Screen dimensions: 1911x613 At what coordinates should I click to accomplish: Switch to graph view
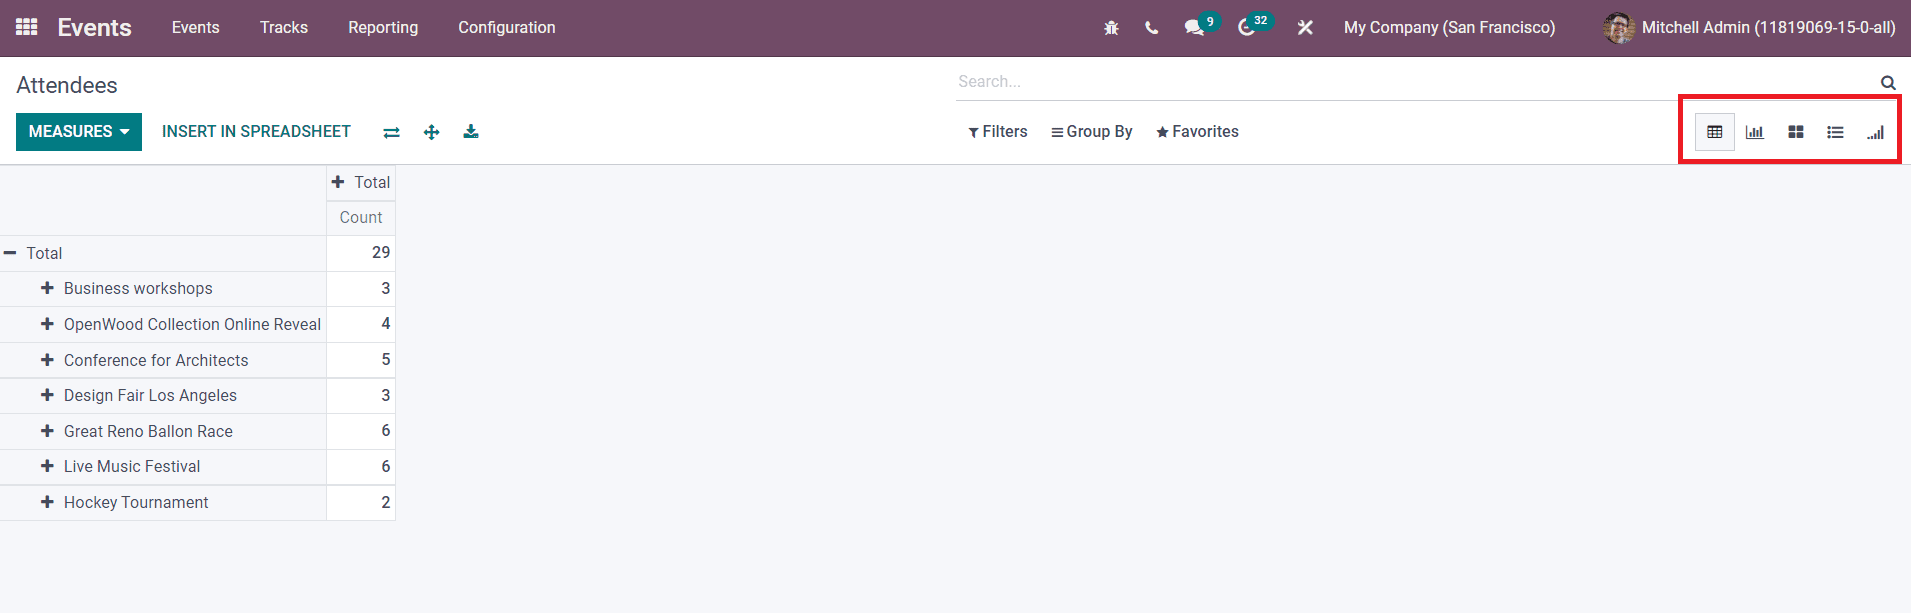(x=1755, y=132)
